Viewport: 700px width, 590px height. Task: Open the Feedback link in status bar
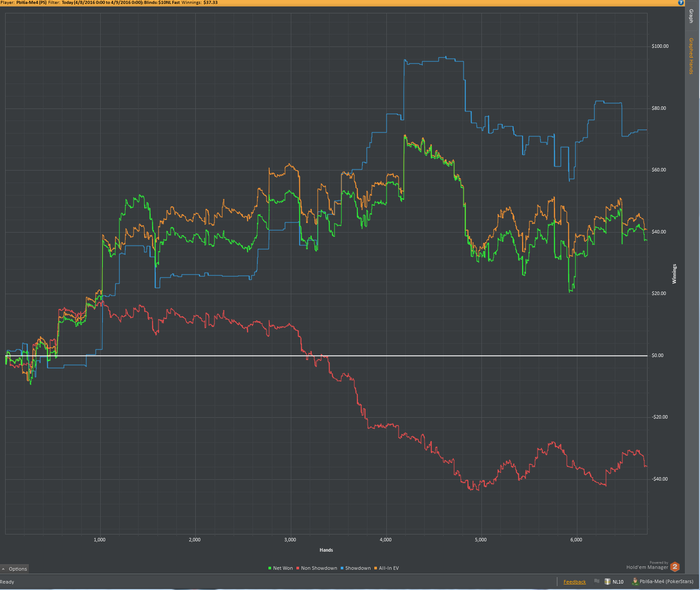575,582
